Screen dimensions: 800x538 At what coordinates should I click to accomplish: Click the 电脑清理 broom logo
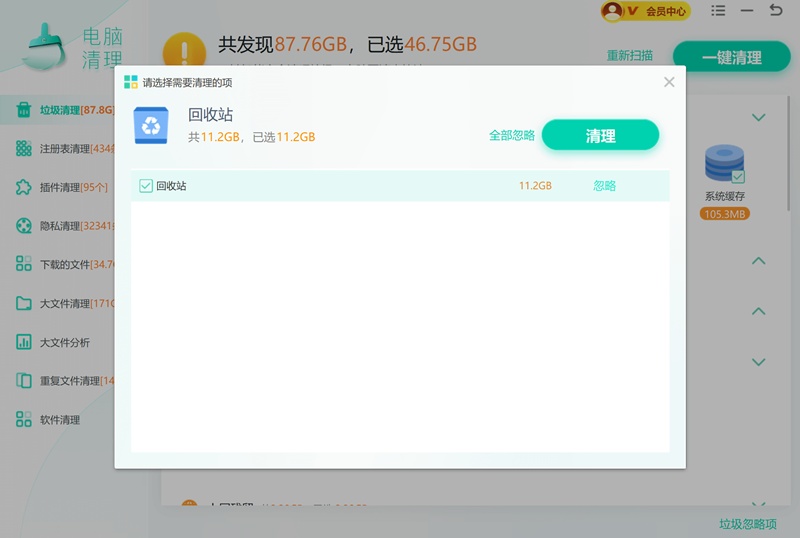(44, 47)
